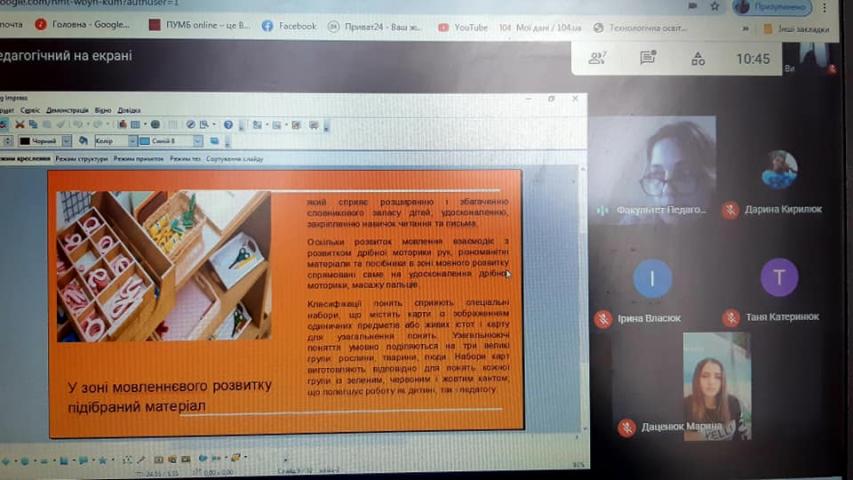Expand hidden bookmarks chevron in Chrome
The height and width of the screenshot is (480, 853).
pos(745,28)
